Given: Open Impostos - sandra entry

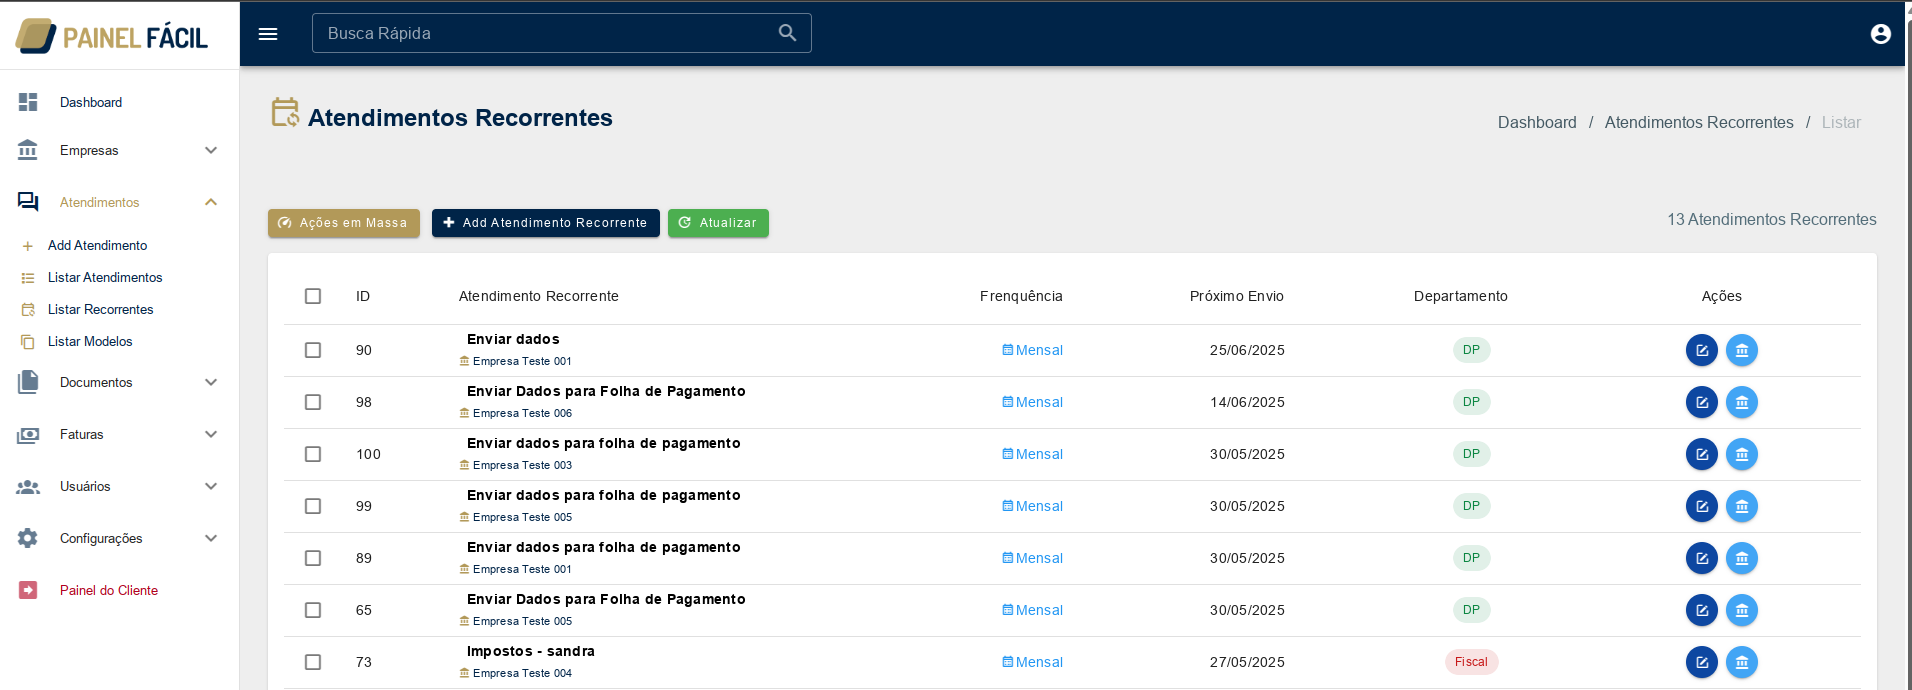Looking at the screenshot, I should coord(531,651).
